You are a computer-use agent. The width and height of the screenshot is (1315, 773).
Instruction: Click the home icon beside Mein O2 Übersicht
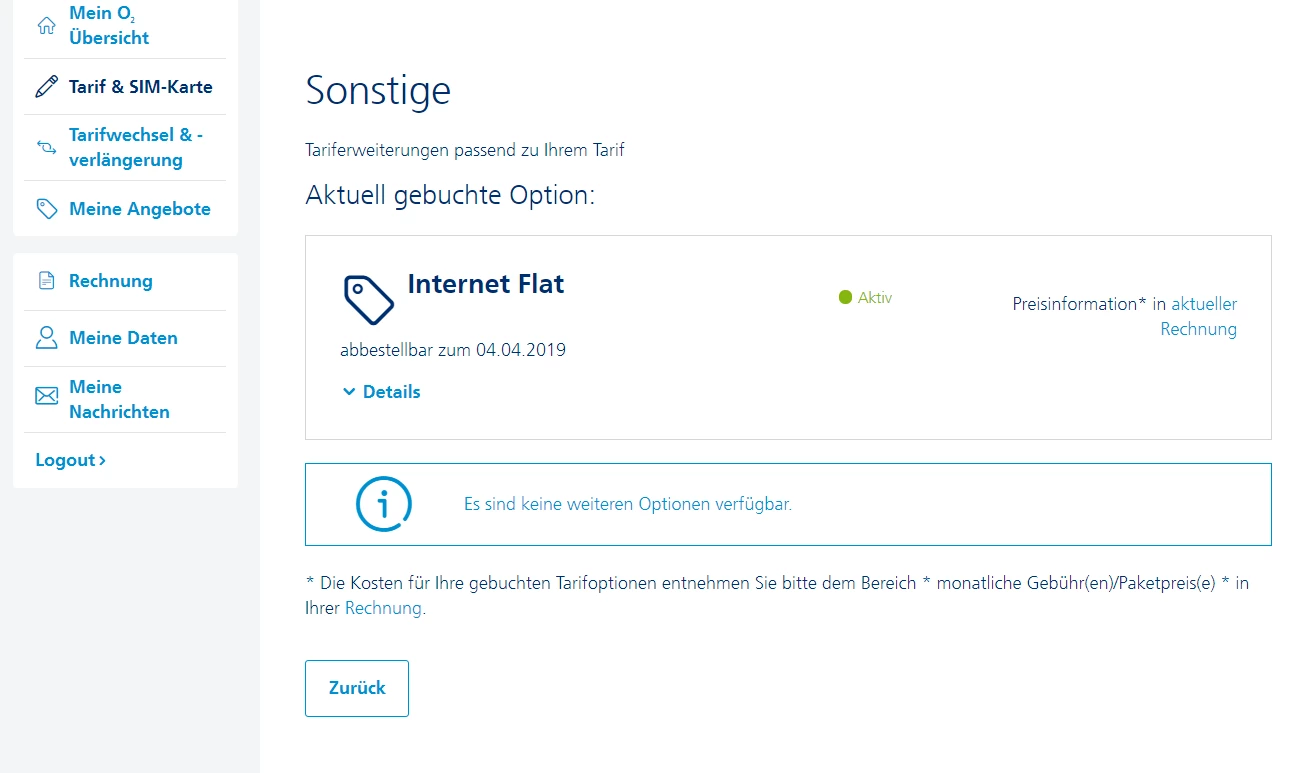click(46, 26)
